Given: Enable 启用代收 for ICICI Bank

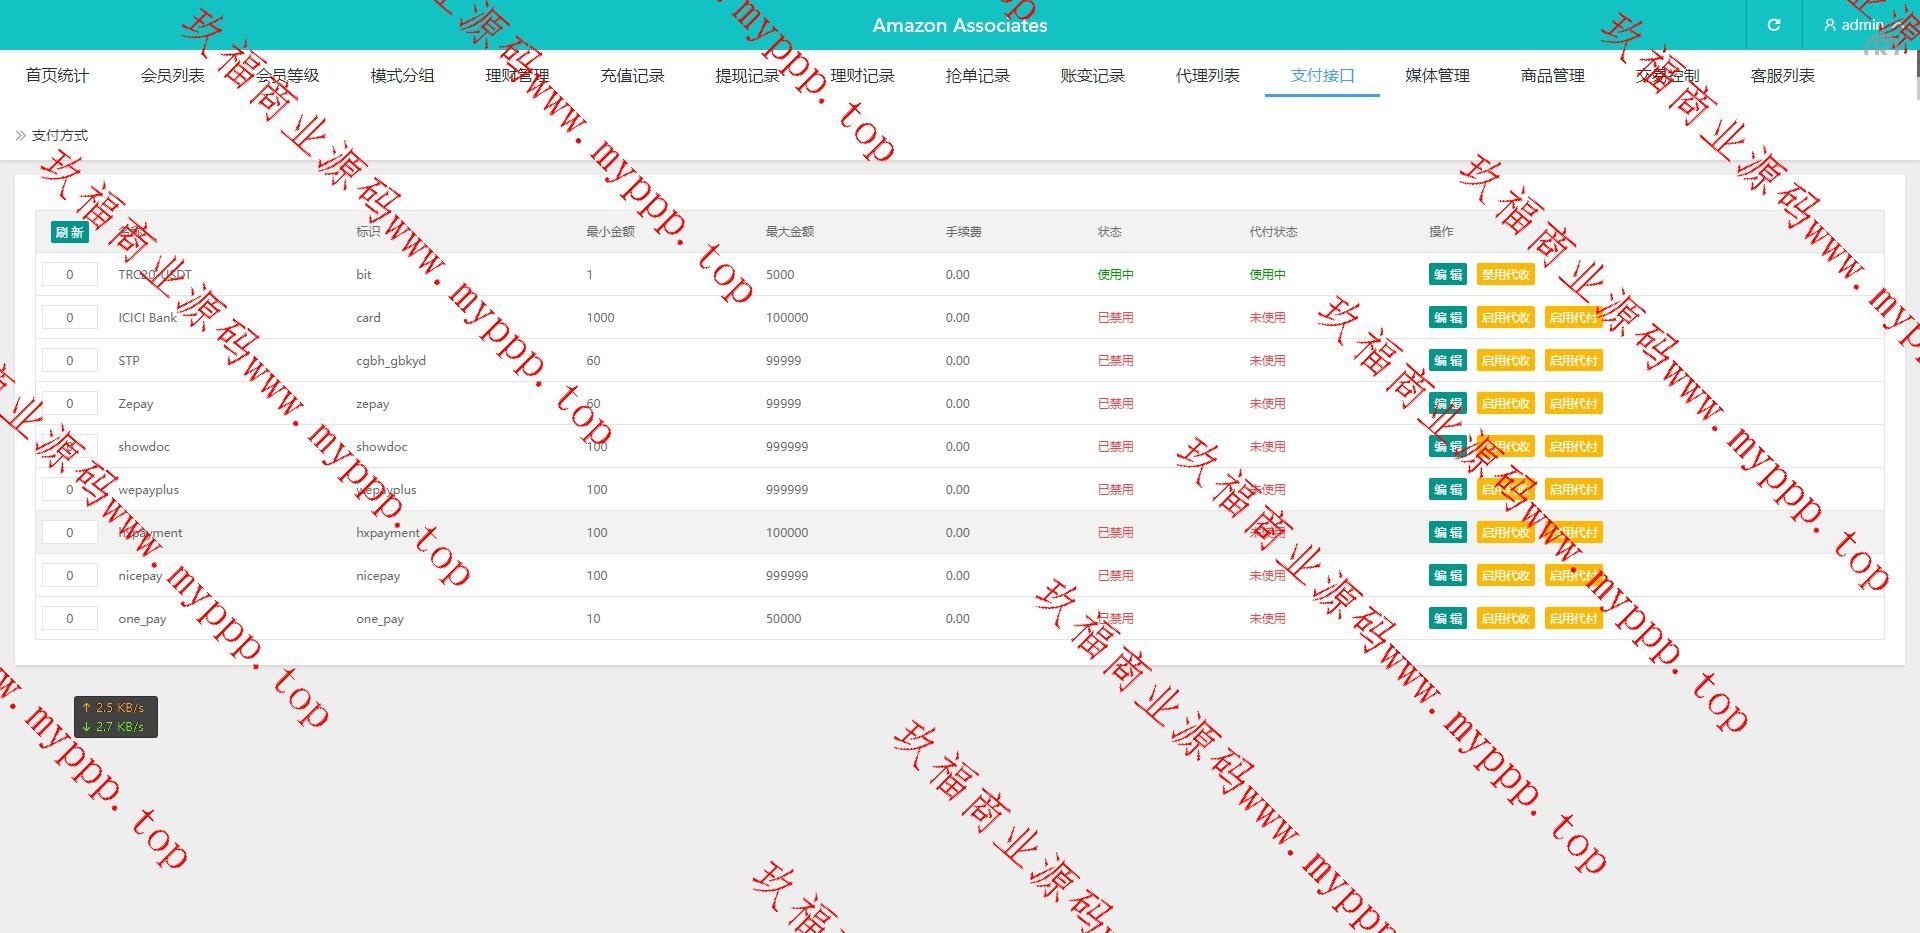Looking at the screenshot, I should [1505, 318].
